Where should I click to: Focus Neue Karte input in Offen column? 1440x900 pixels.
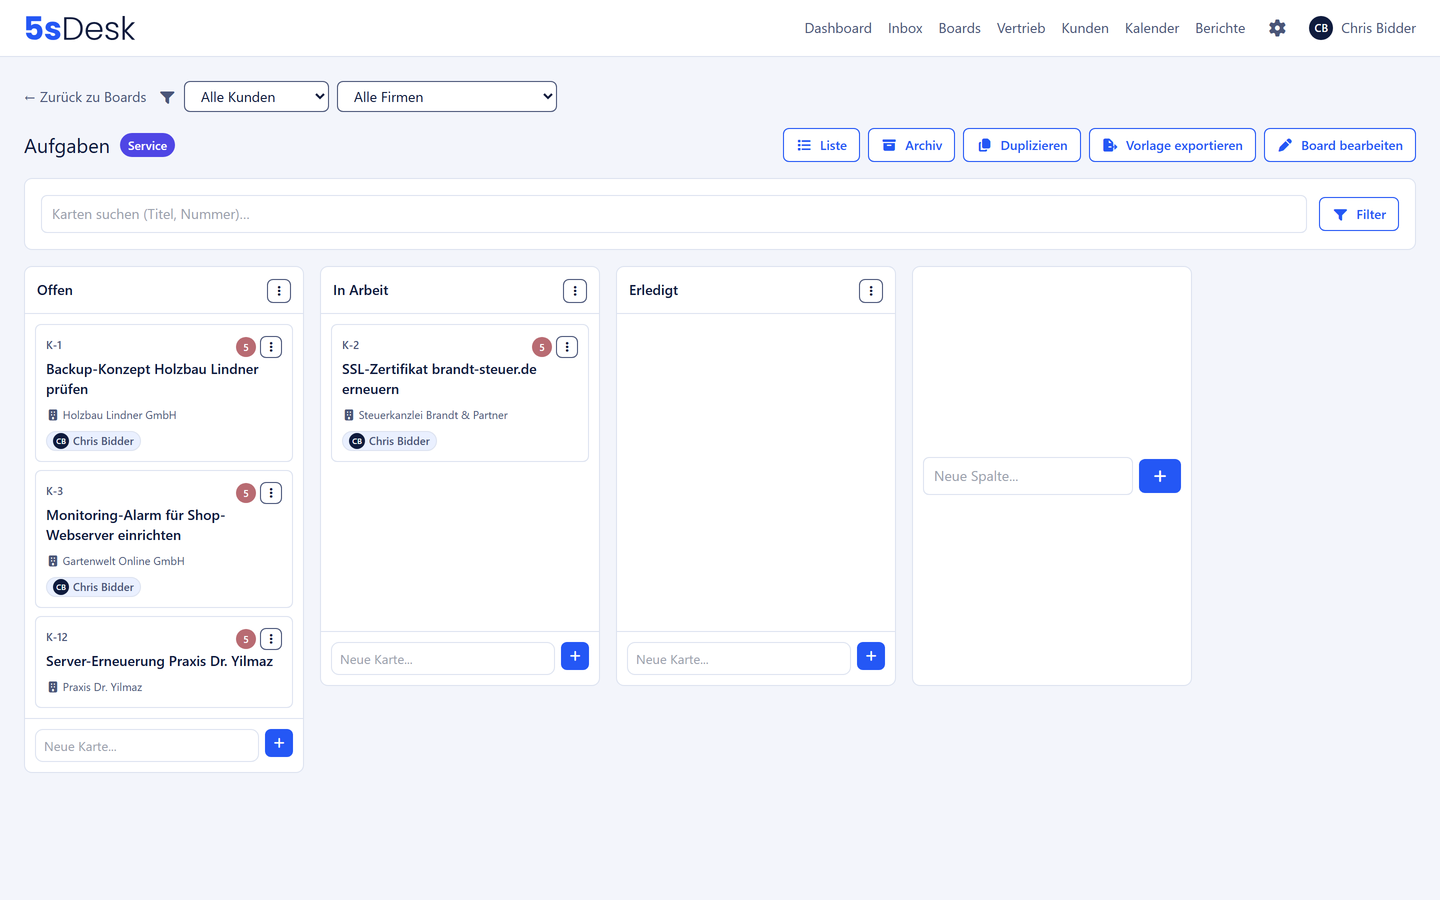(147, 746)
